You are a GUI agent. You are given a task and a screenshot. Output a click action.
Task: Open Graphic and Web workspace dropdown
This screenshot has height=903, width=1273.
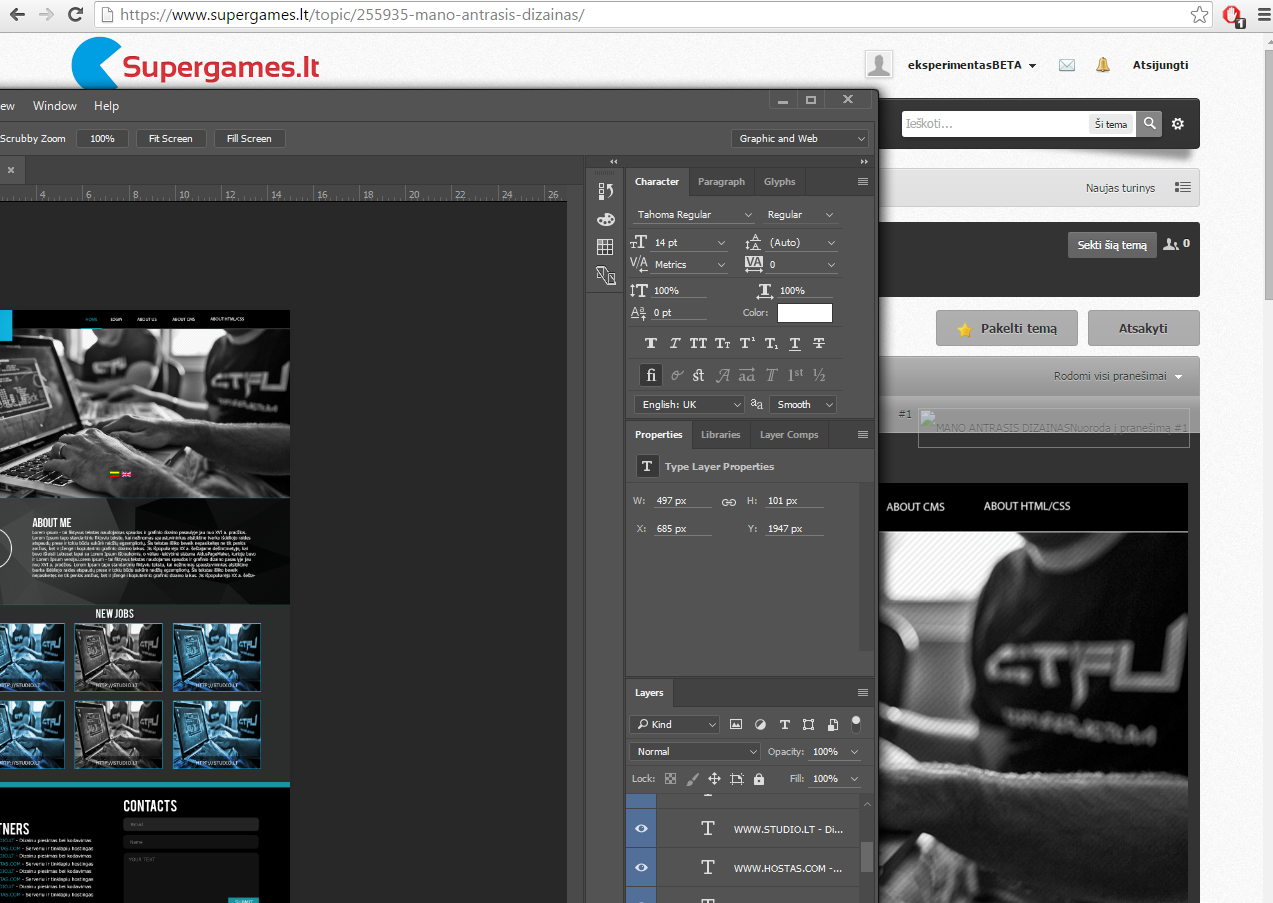click(x=799, y=139)
